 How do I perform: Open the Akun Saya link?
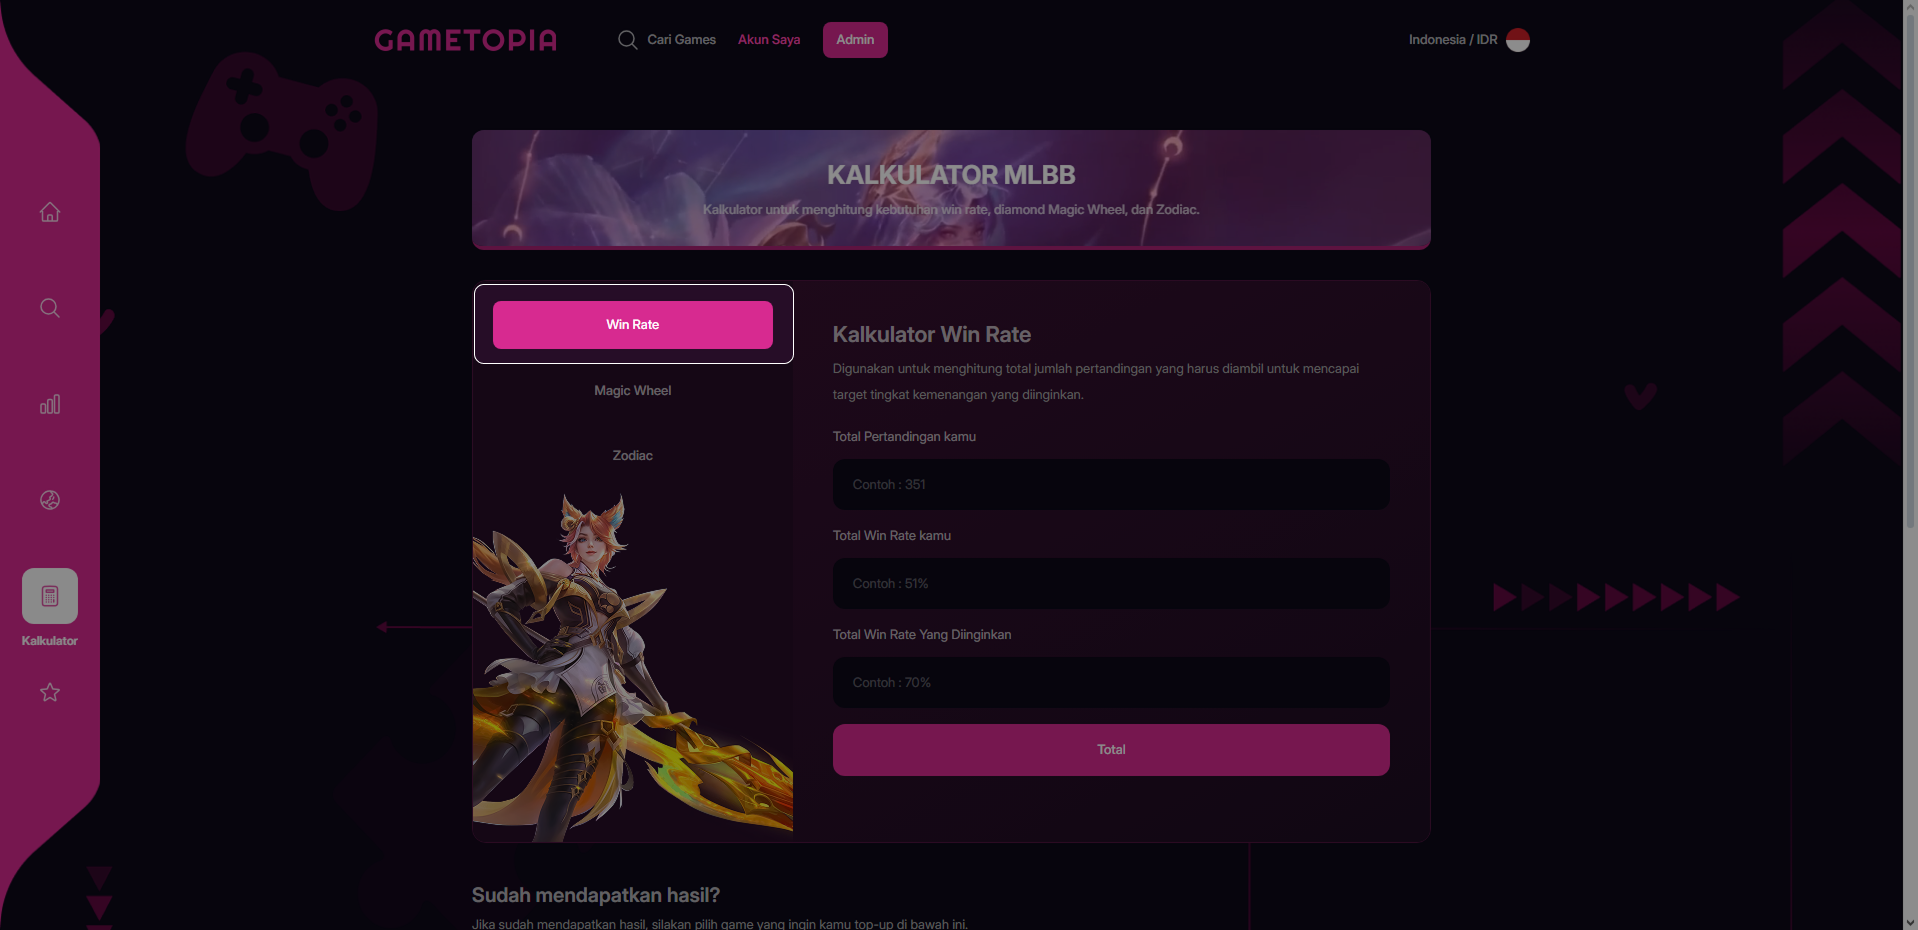pos(769,40)
